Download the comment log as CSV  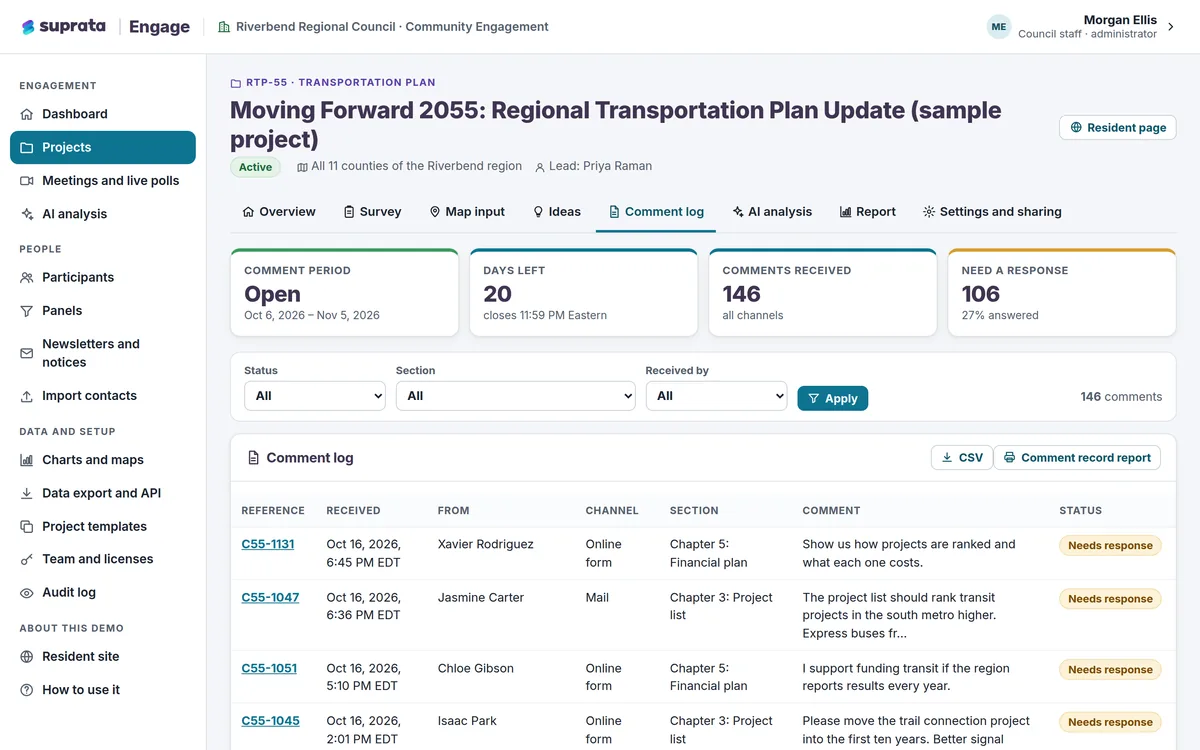point(962,457)
